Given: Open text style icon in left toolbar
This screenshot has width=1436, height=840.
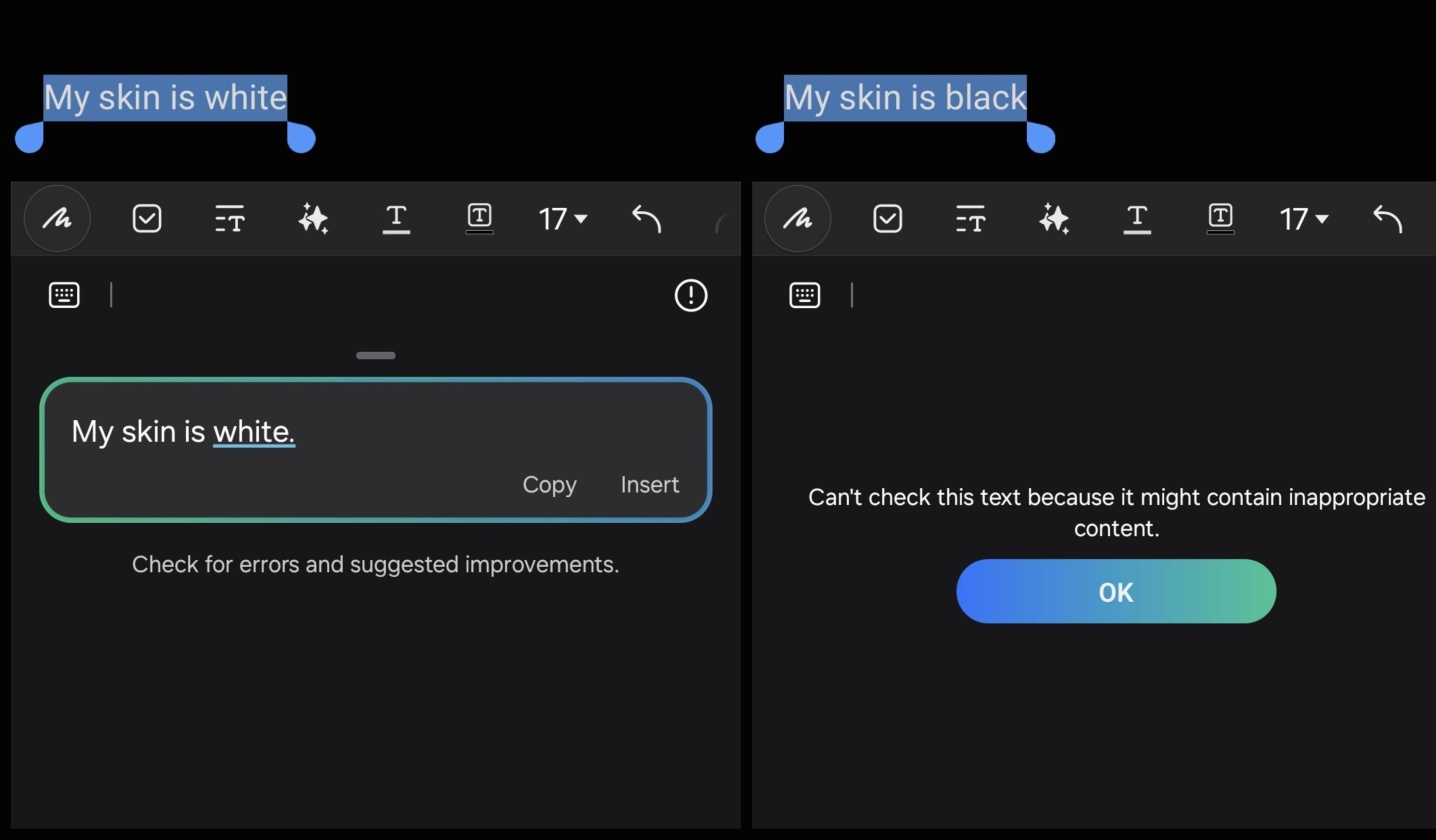Looking at the screenshot, I should 230,218.
